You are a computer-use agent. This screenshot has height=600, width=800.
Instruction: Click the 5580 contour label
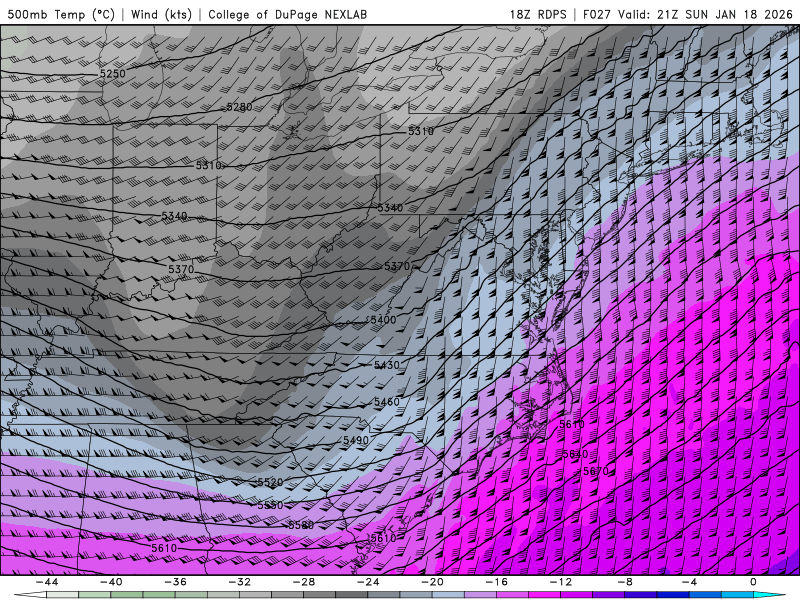click(x=301, y=525)
